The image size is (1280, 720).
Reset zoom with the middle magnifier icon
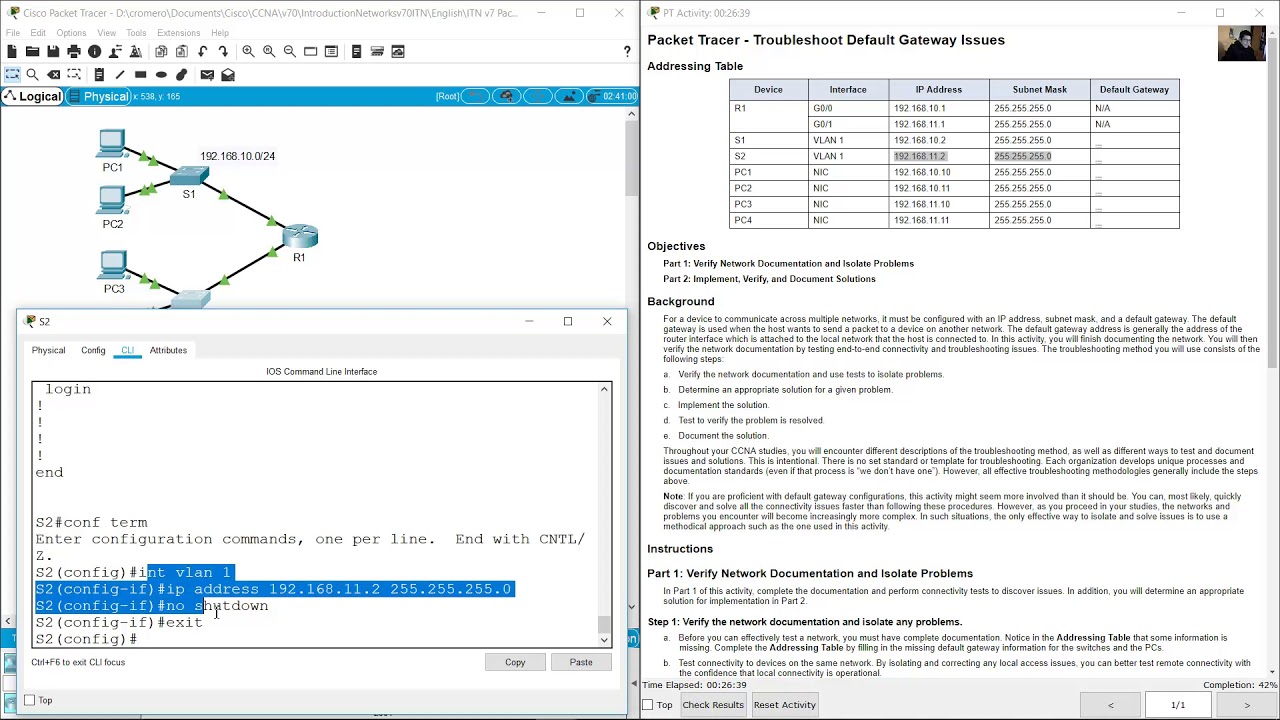(269, 51)
